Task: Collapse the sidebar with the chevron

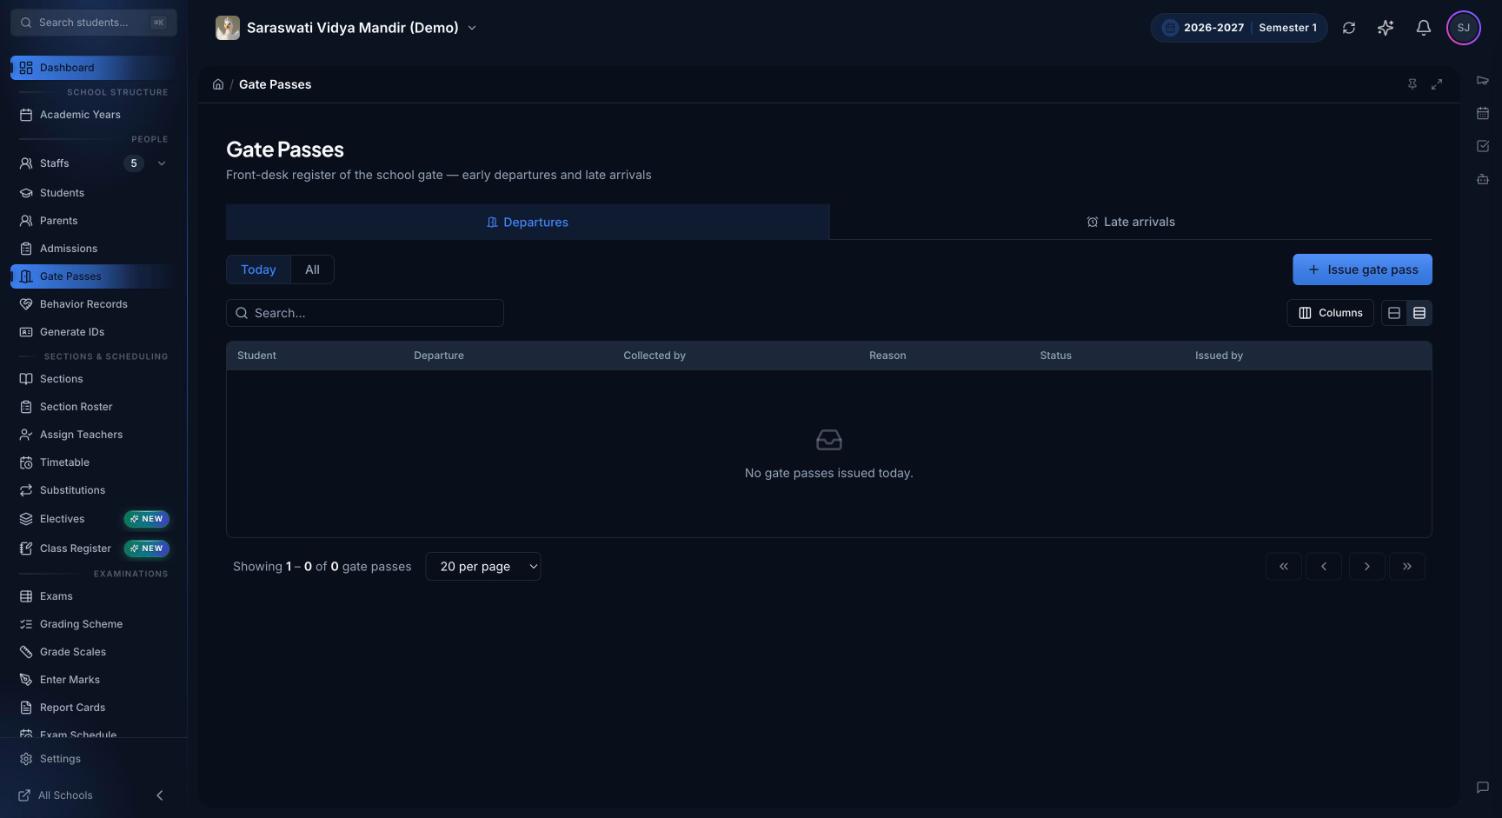Action: click(x=160, y=795)
